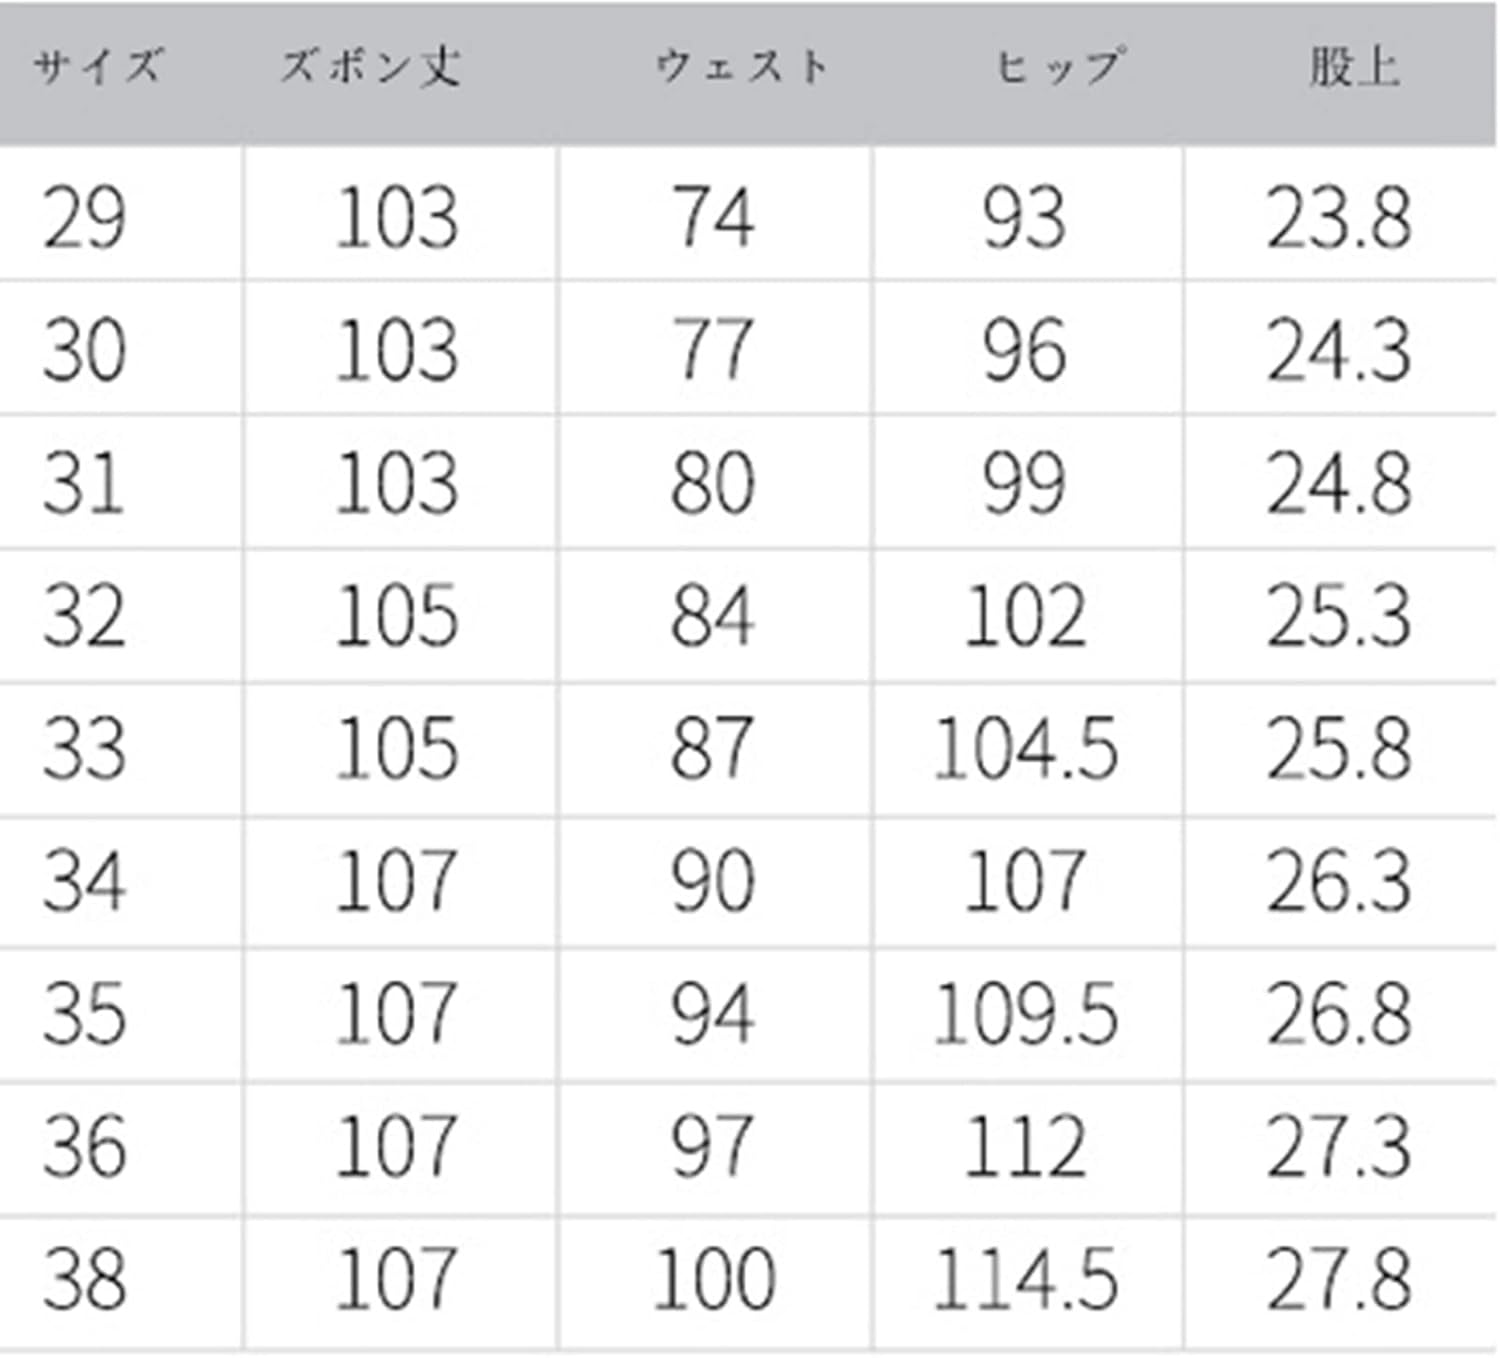Screen dimensions: 1500x1358
Task: Click hip value 109.5 in size 35 row
Action: (1025, 1014)
